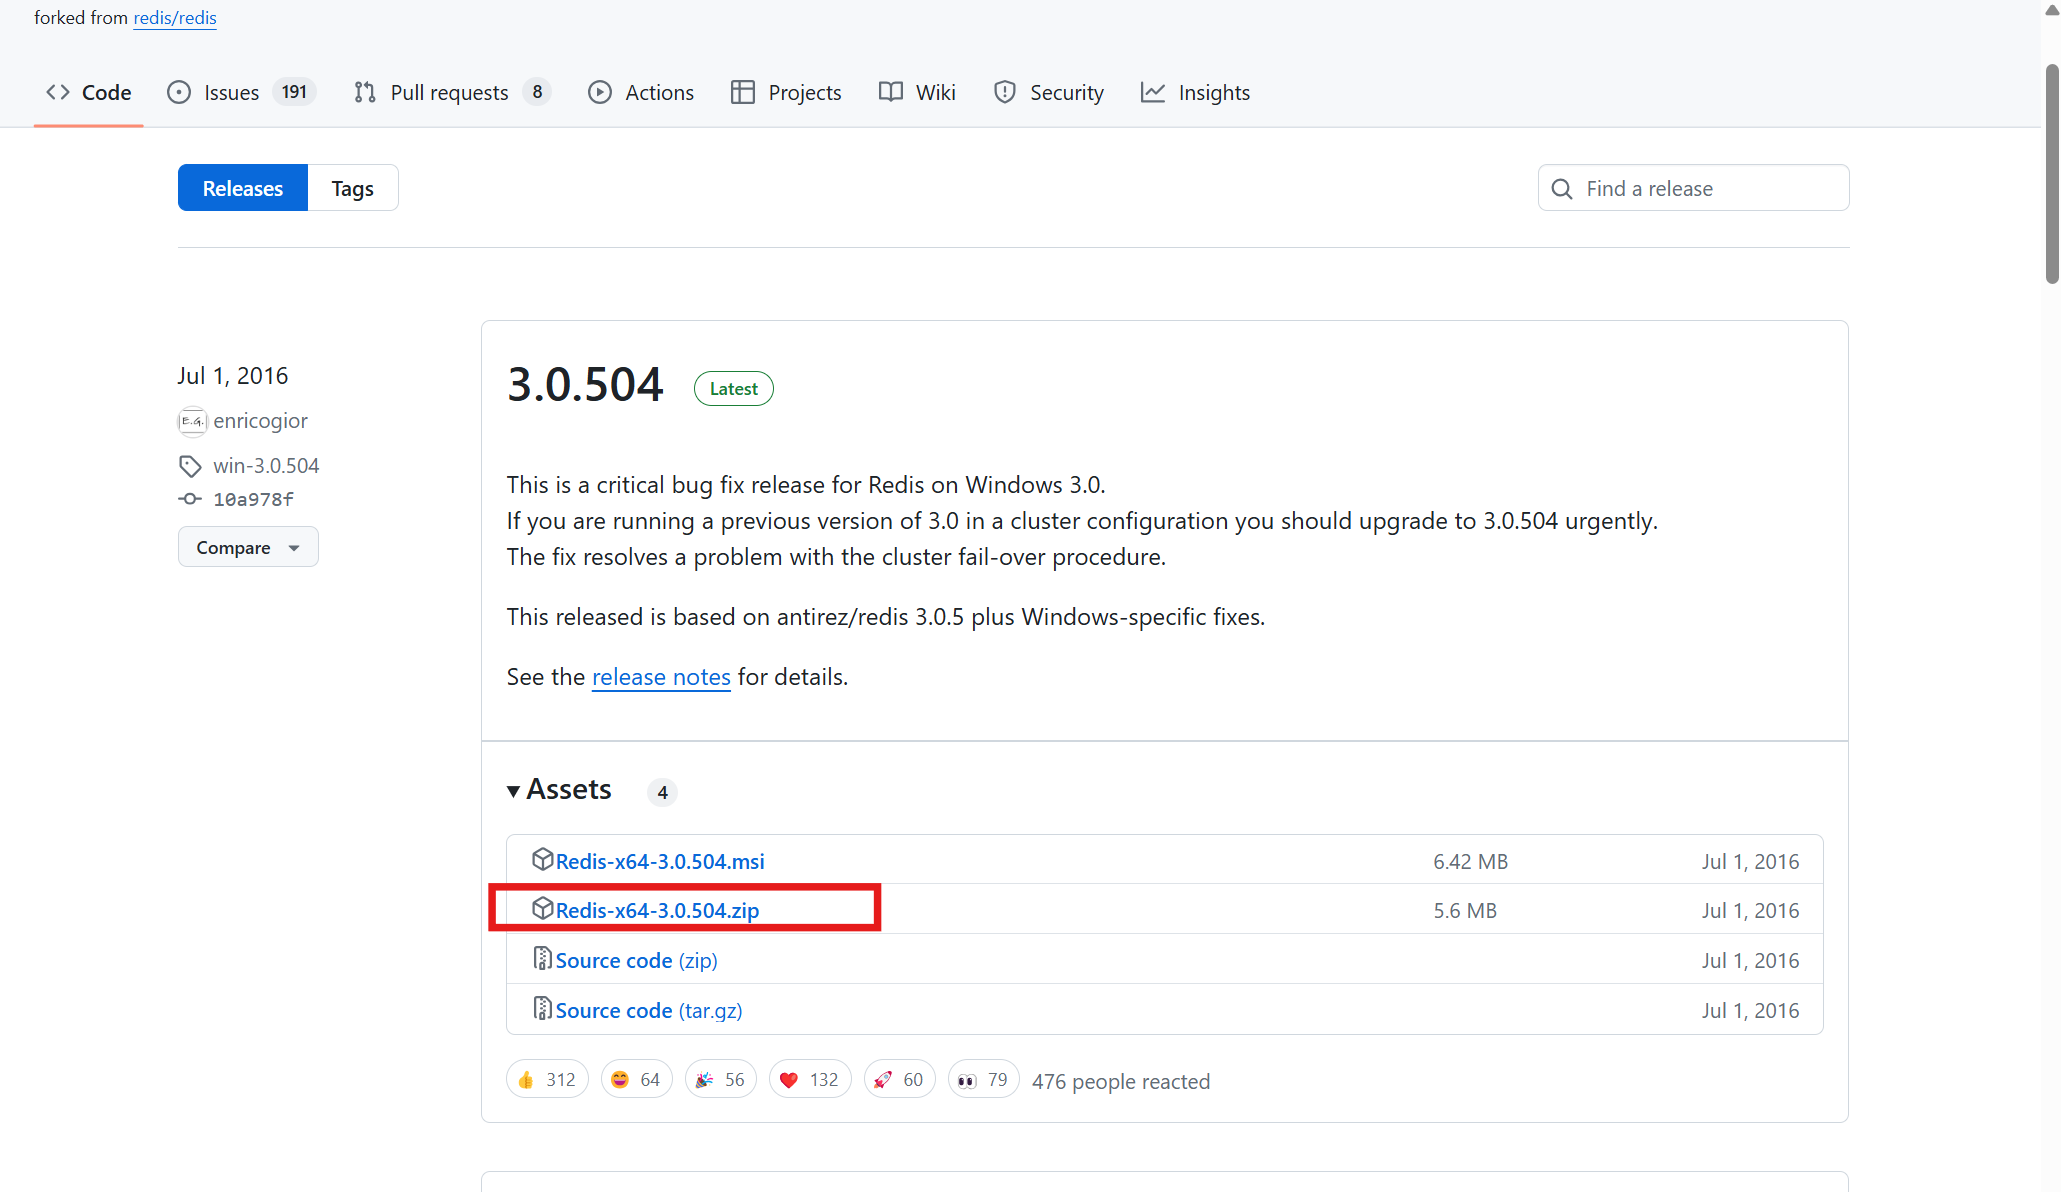
Task: Click the search magnifier icon
Action: click(1562, 188)
